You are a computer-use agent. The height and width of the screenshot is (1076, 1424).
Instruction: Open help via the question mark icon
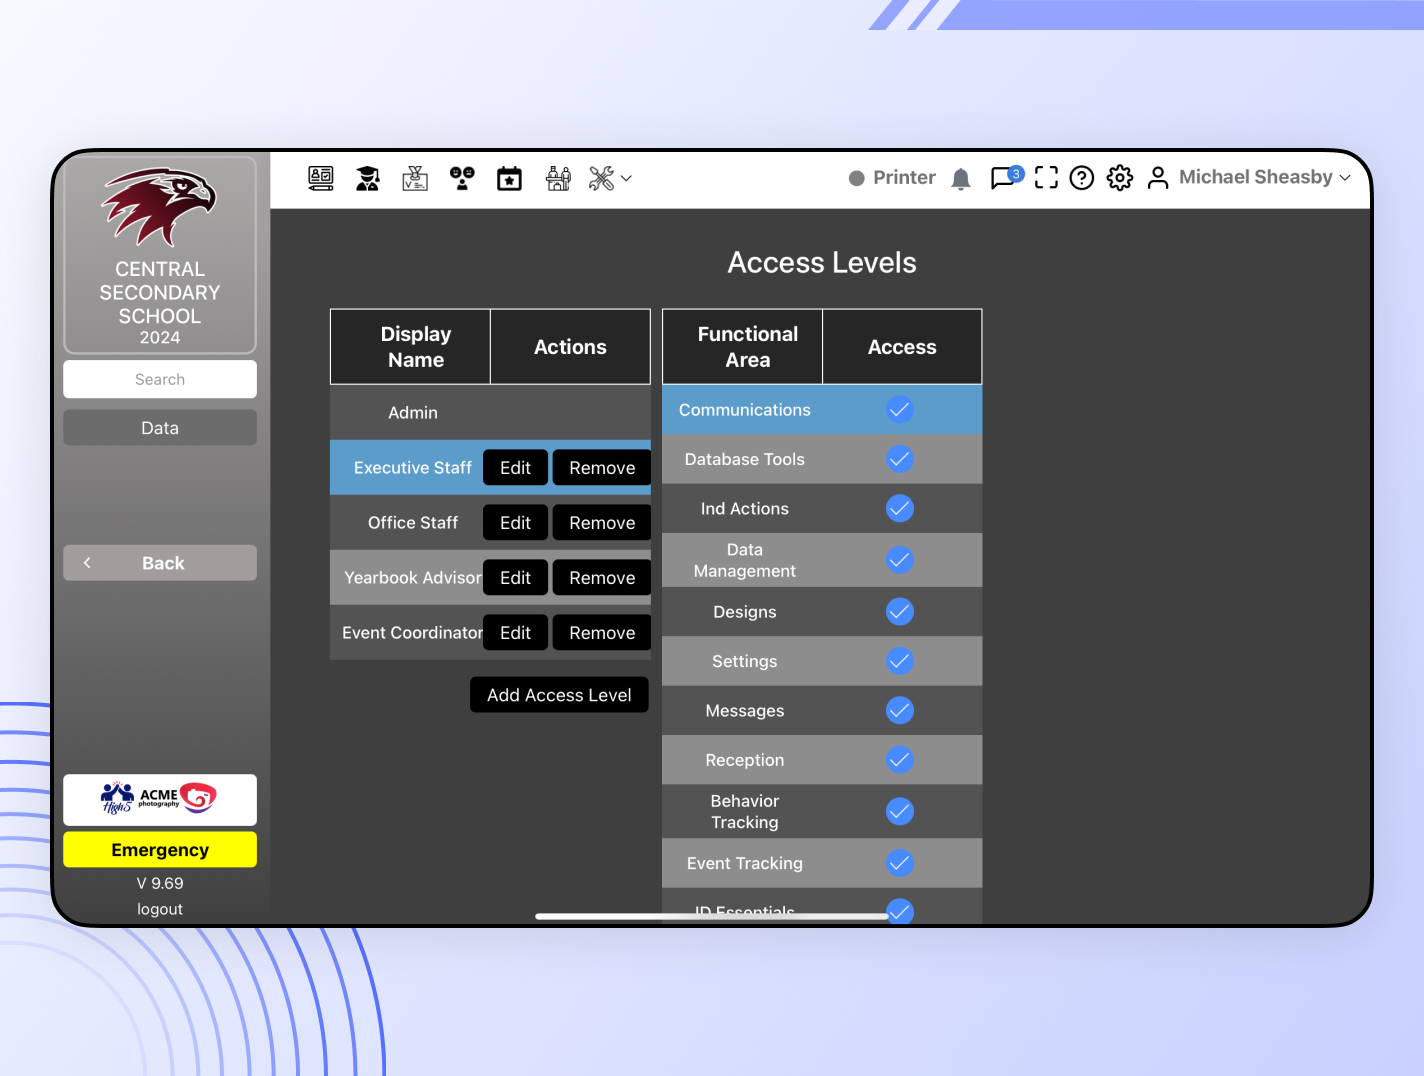pyautogui.click(x=1082, y=178)
